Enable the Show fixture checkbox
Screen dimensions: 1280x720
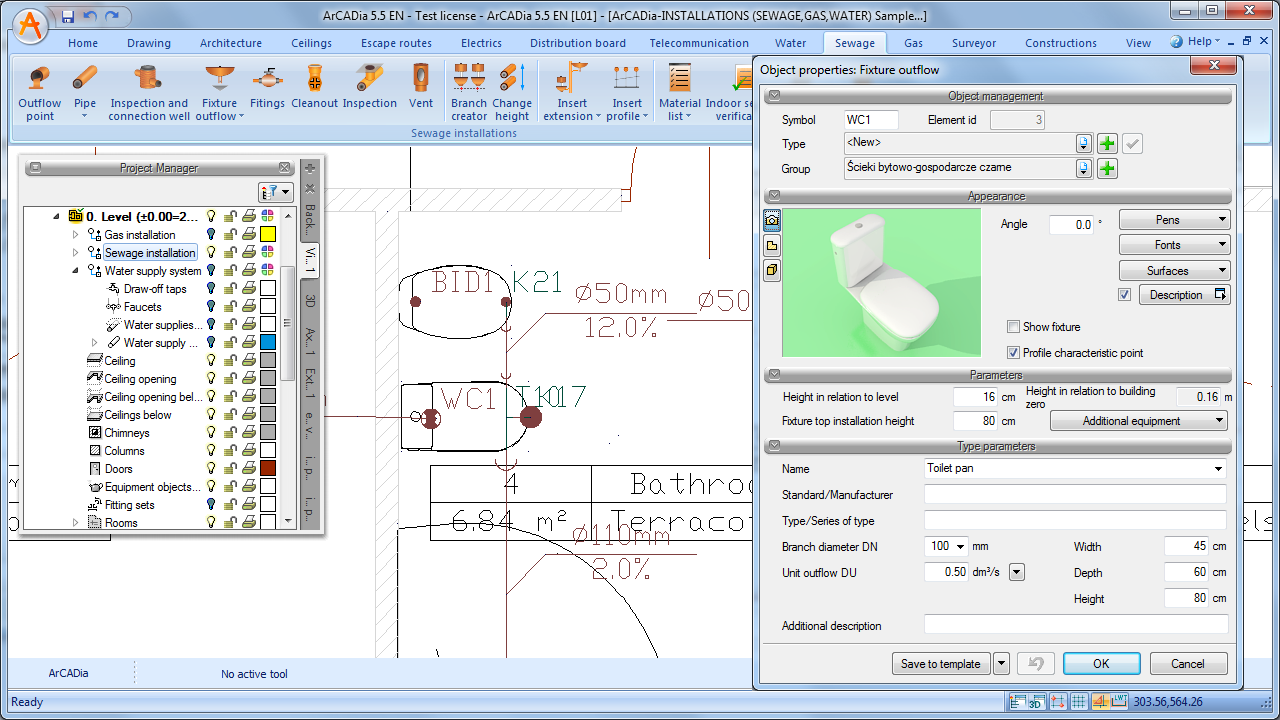(x=1014, y=327)
